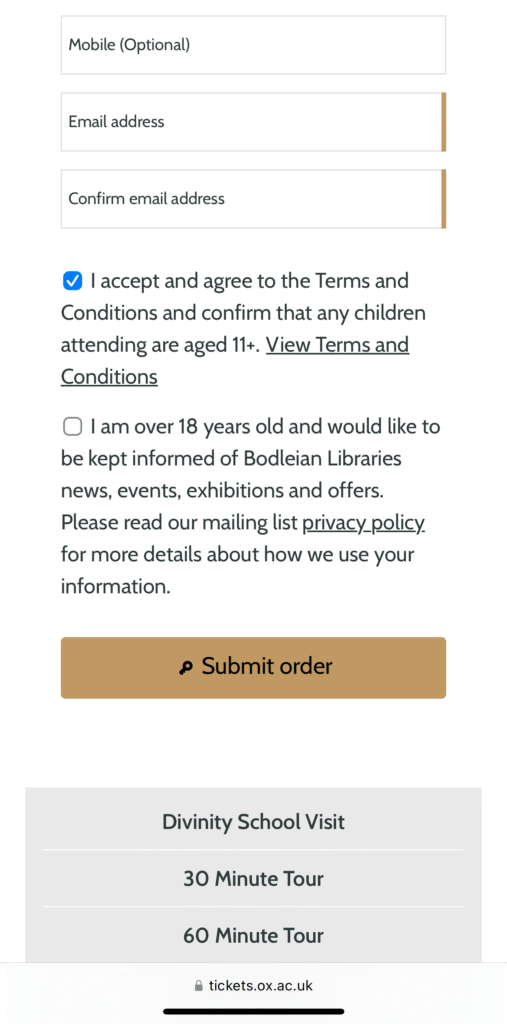Image resolution: width=507 pixels, height=1024 pixels.
Task: Click the gold required marker on Email address
Action: pyautogui.click(x=444, y=122)
